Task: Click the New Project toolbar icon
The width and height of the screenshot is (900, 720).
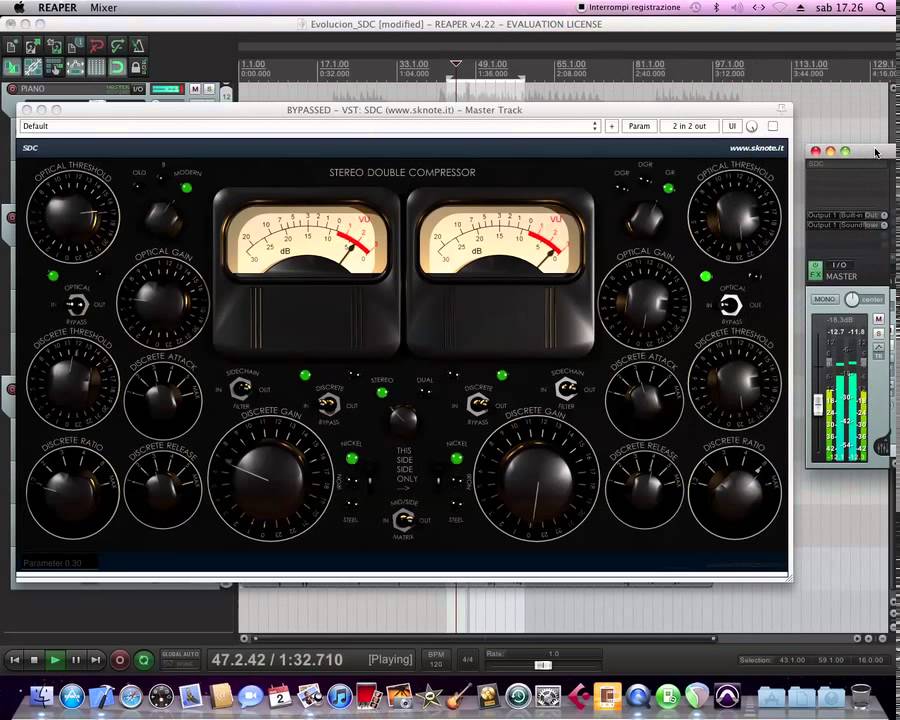Action: 12,46
